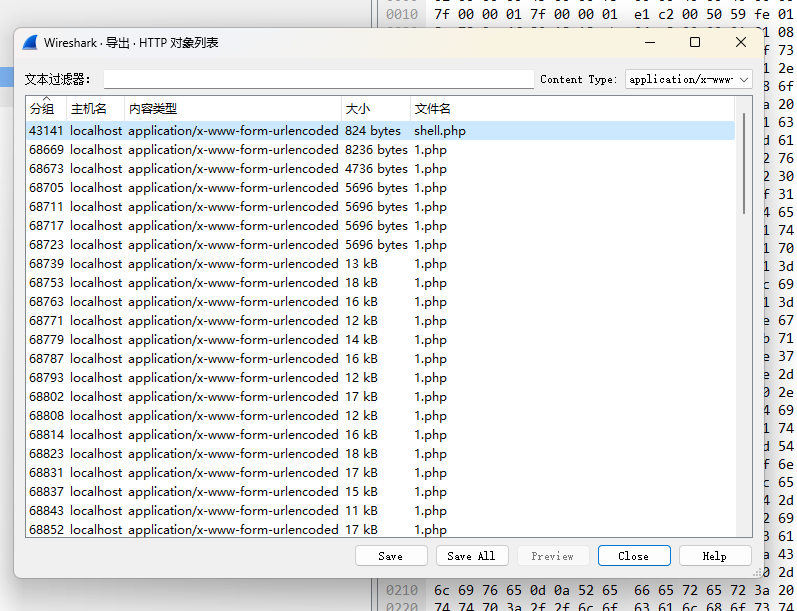Select the packet 68753 row
This screenshot has width=797, height=611.
[x=380, y=283]
